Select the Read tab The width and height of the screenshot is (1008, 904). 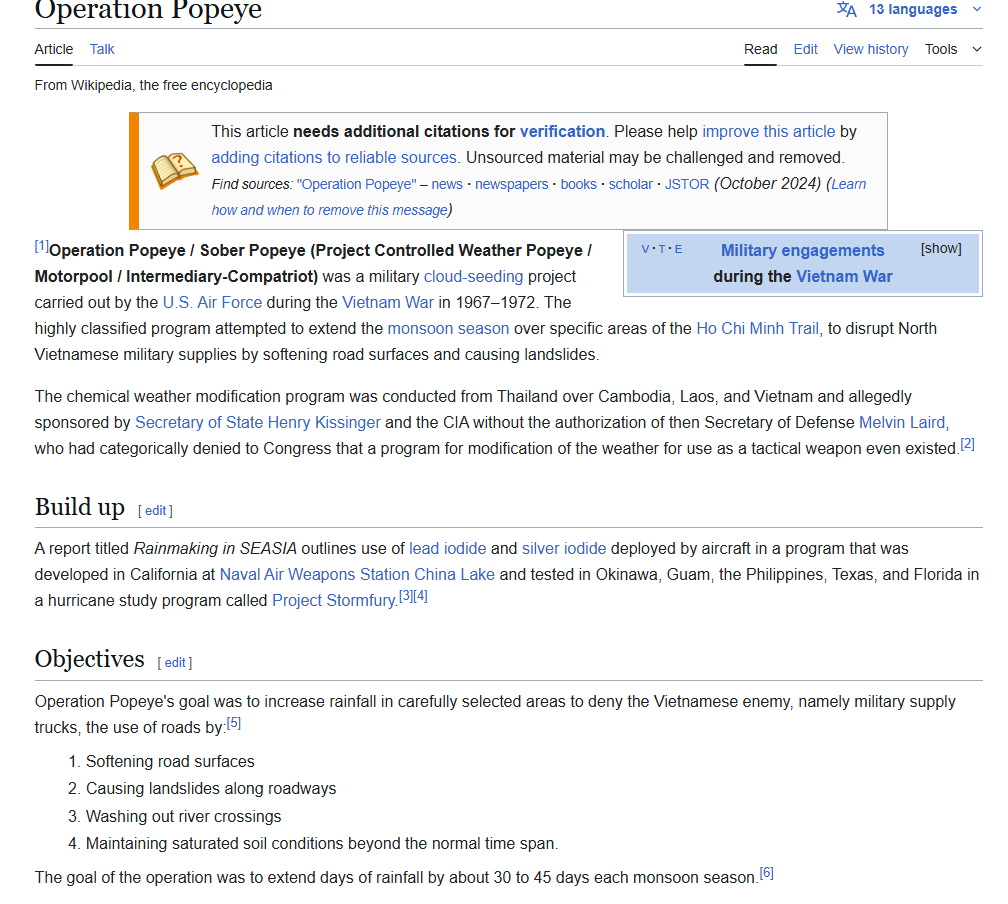tap(760, 50)
